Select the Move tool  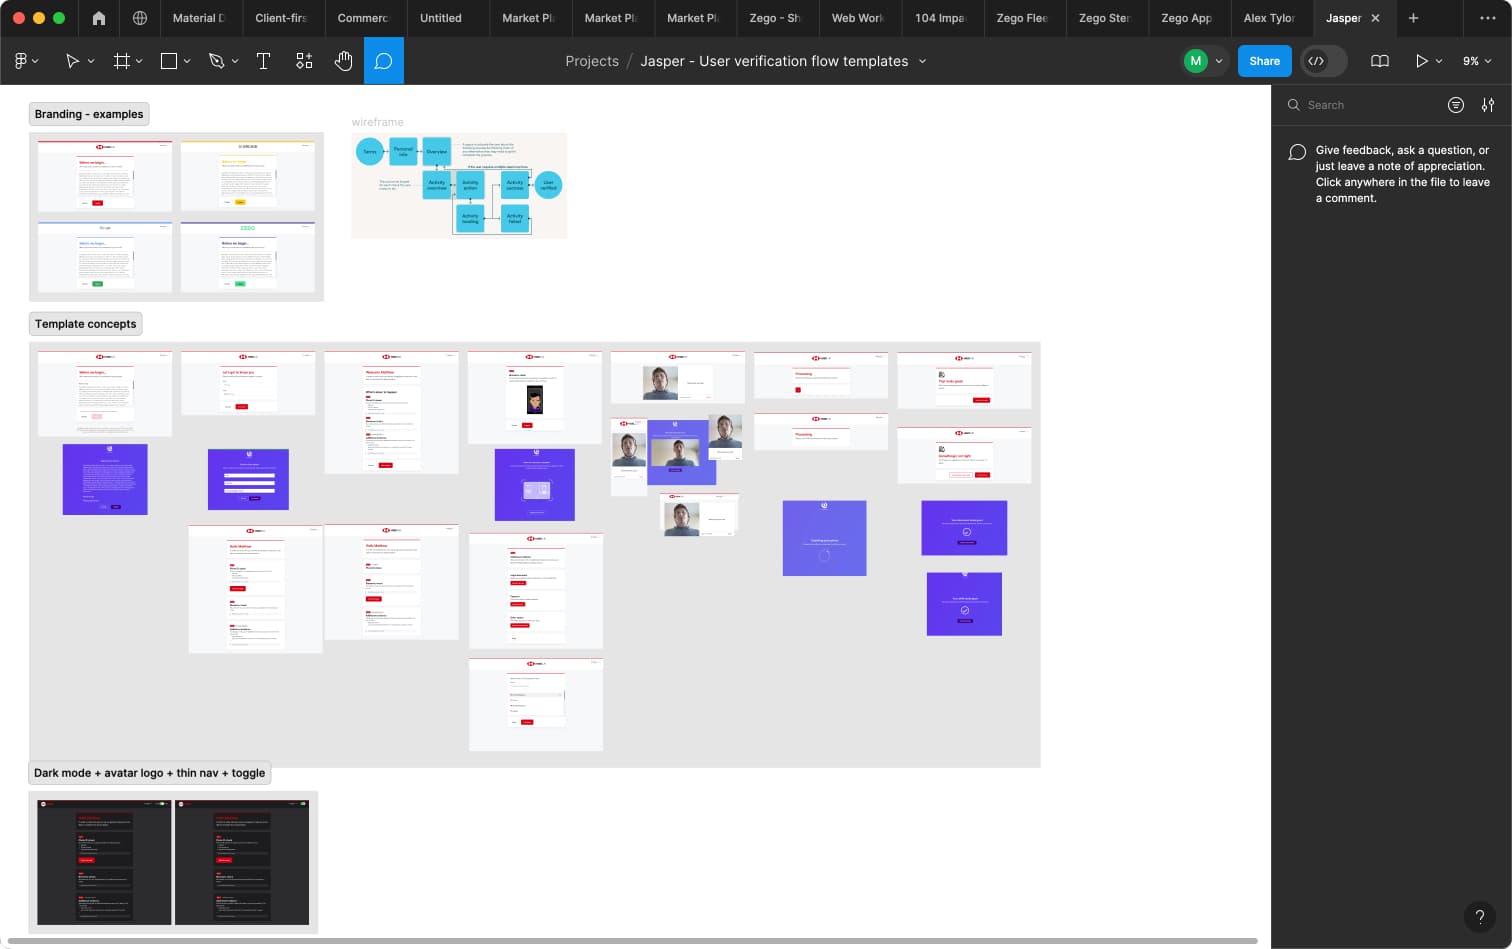70,61
